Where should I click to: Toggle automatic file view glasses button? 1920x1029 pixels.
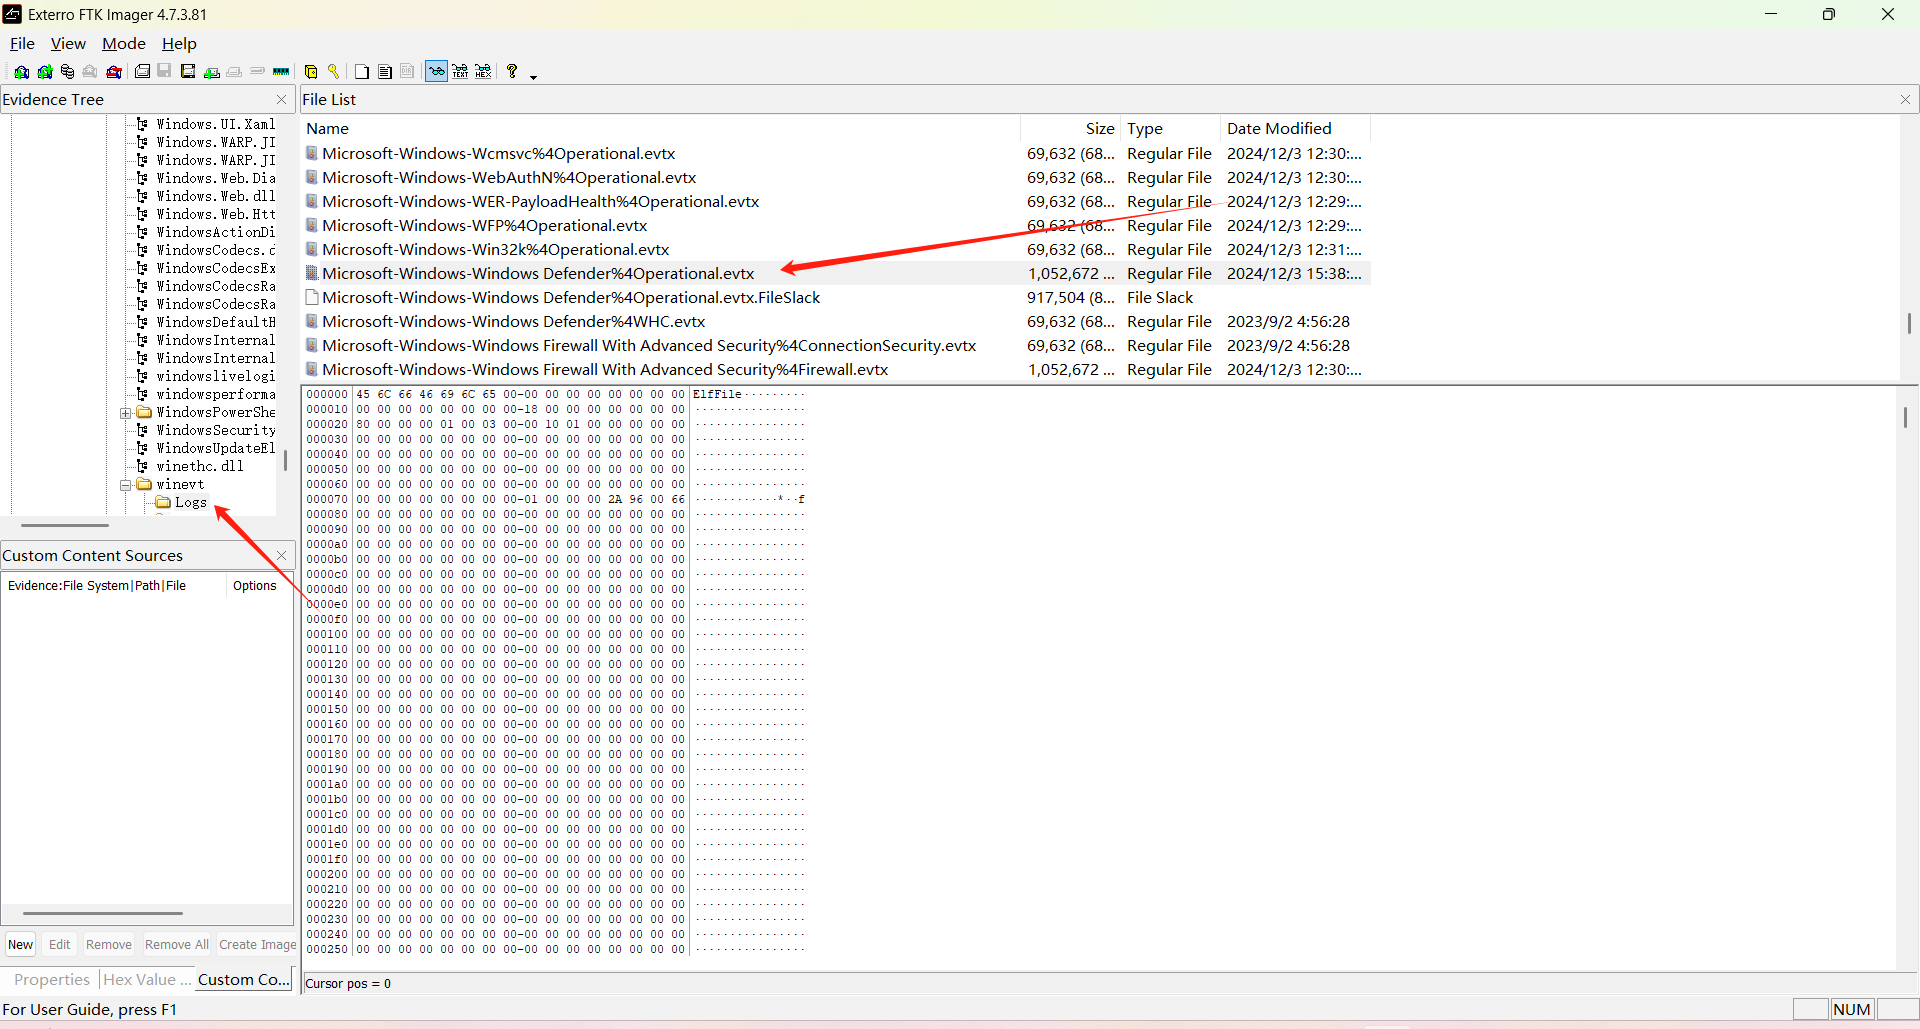point(437,72)
